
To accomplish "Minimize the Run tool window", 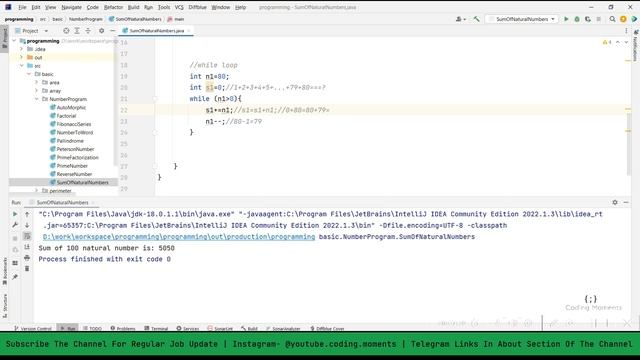I will click(x=626, y=202).
